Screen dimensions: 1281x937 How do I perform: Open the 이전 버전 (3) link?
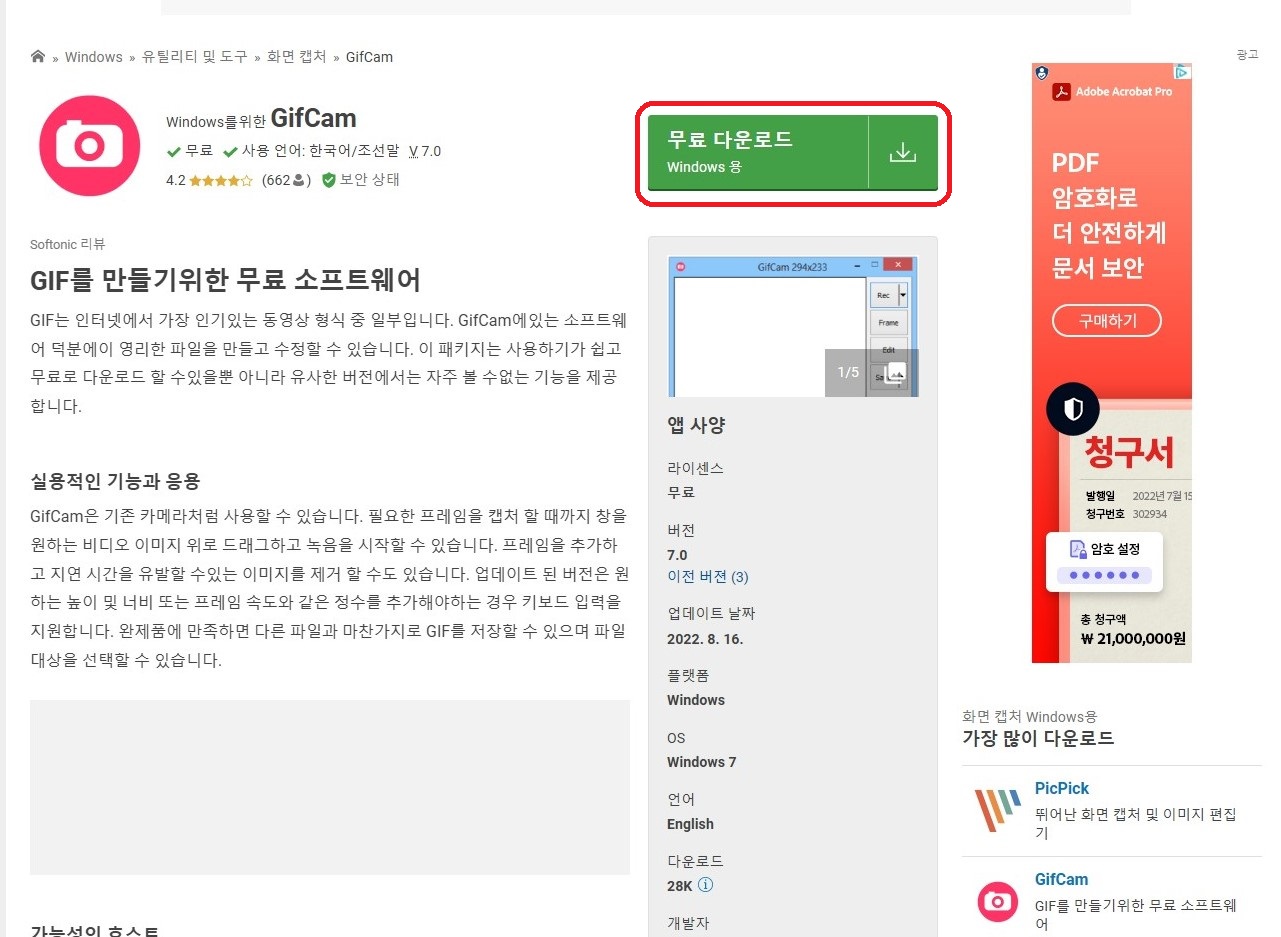point(708,577)
